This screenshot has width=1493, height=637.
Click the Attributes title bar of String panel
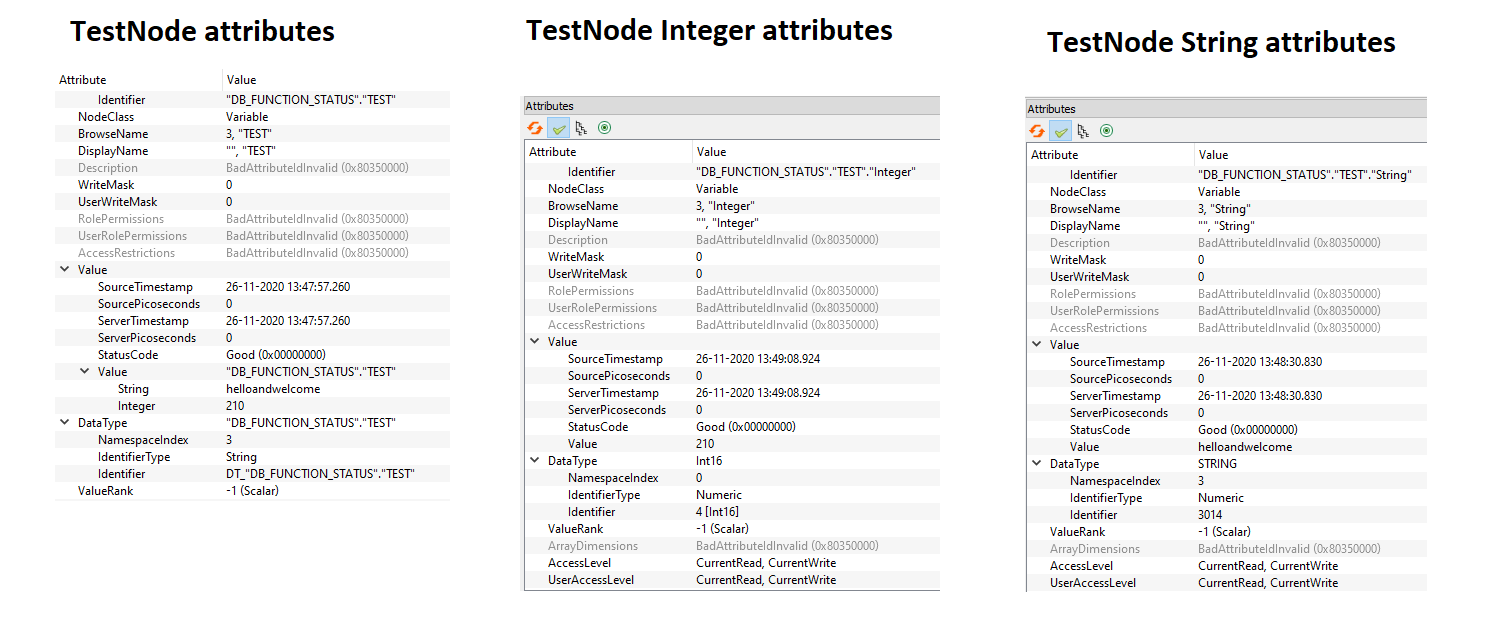(x=1226, y=109)
